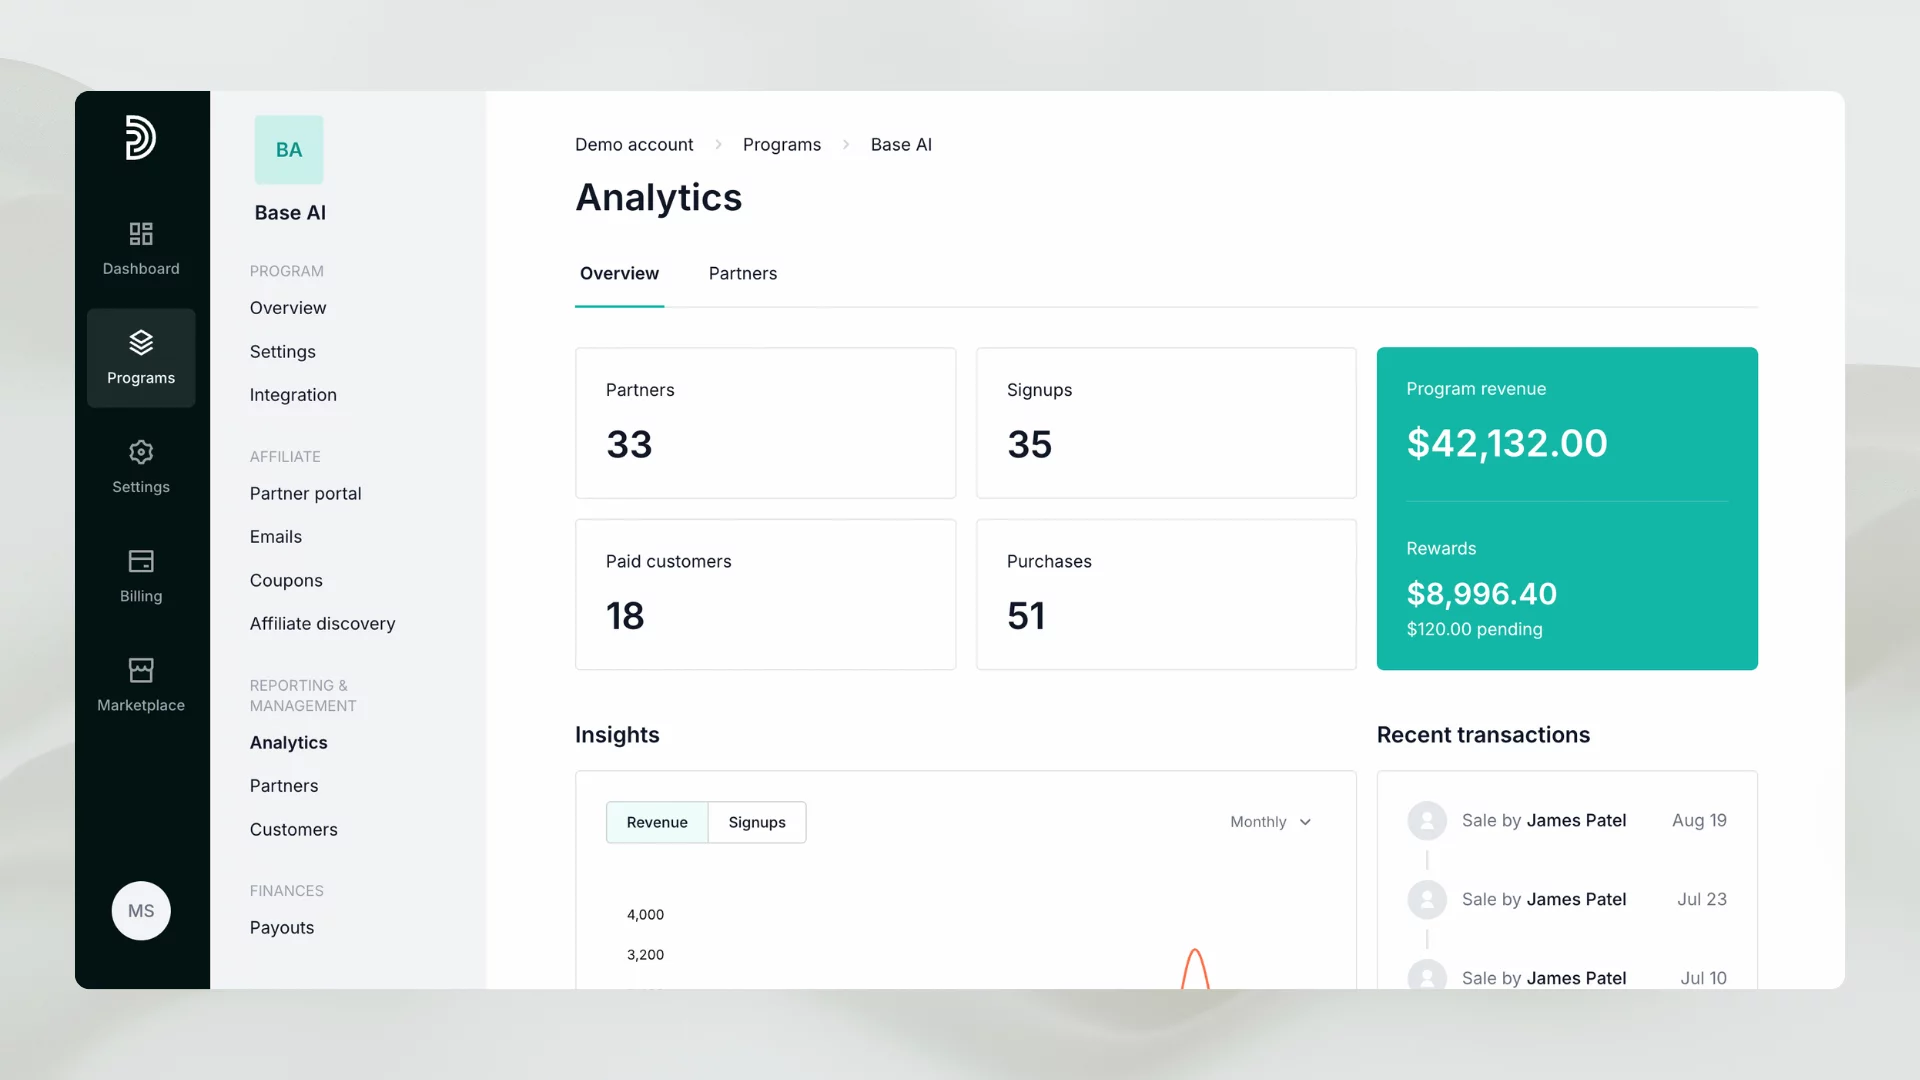Screen dimensions: 1920x1080
Task: Select the Programs layers icon
Action: coord(141,342)
